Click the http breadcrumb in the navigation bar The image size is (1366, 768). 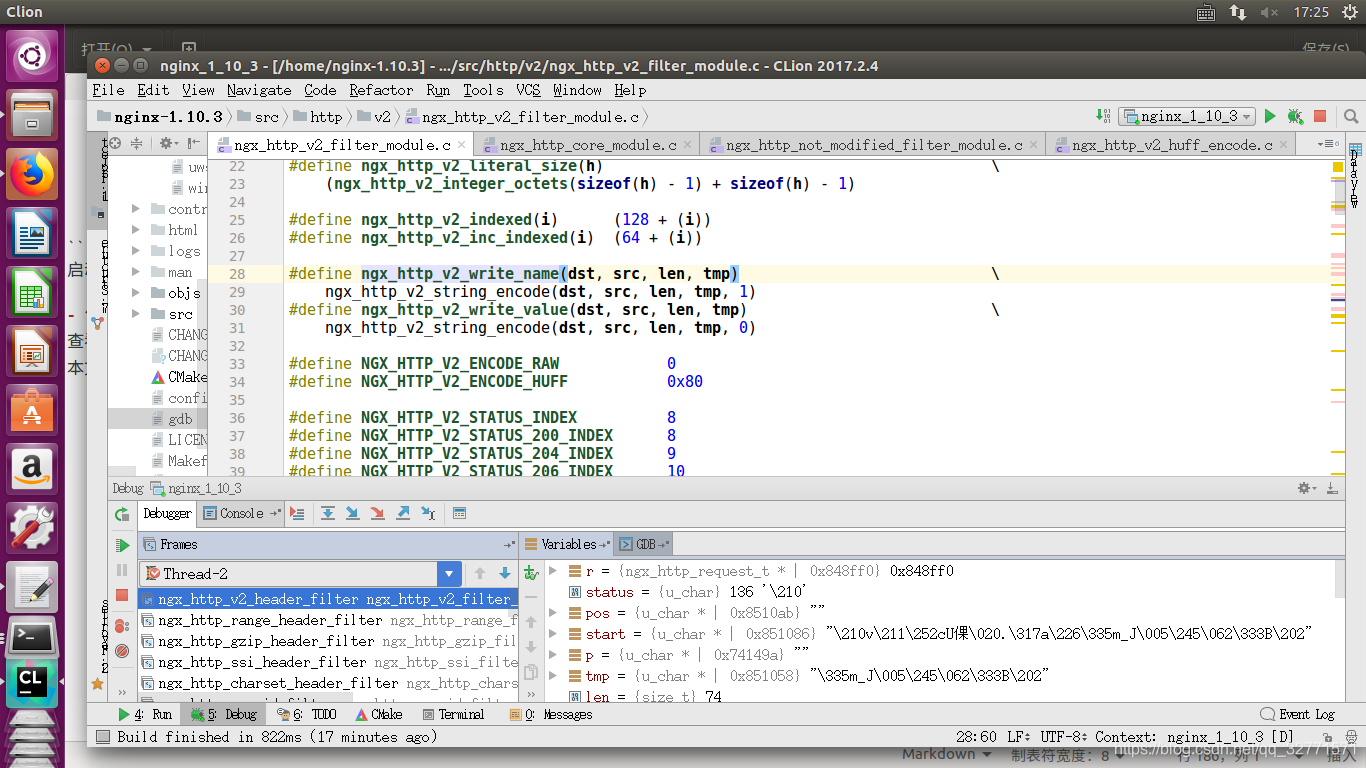click(x=325, y=117)
